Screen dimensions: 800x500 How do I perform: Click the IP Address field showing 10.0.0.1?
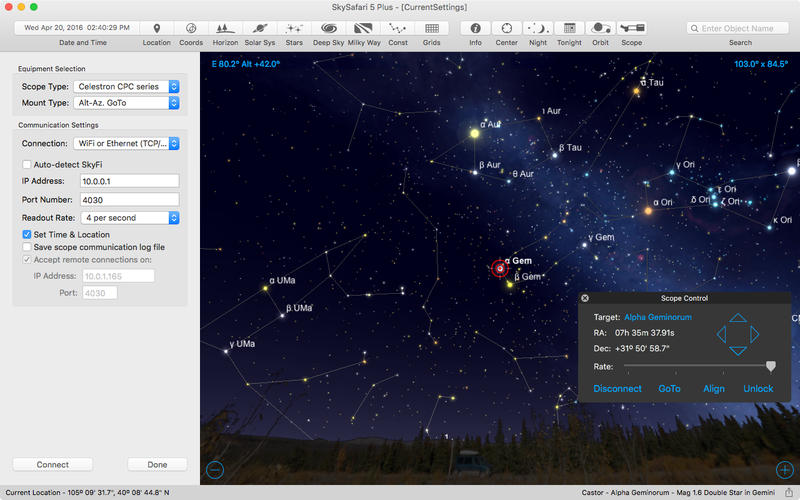click(x=130, y=181)
